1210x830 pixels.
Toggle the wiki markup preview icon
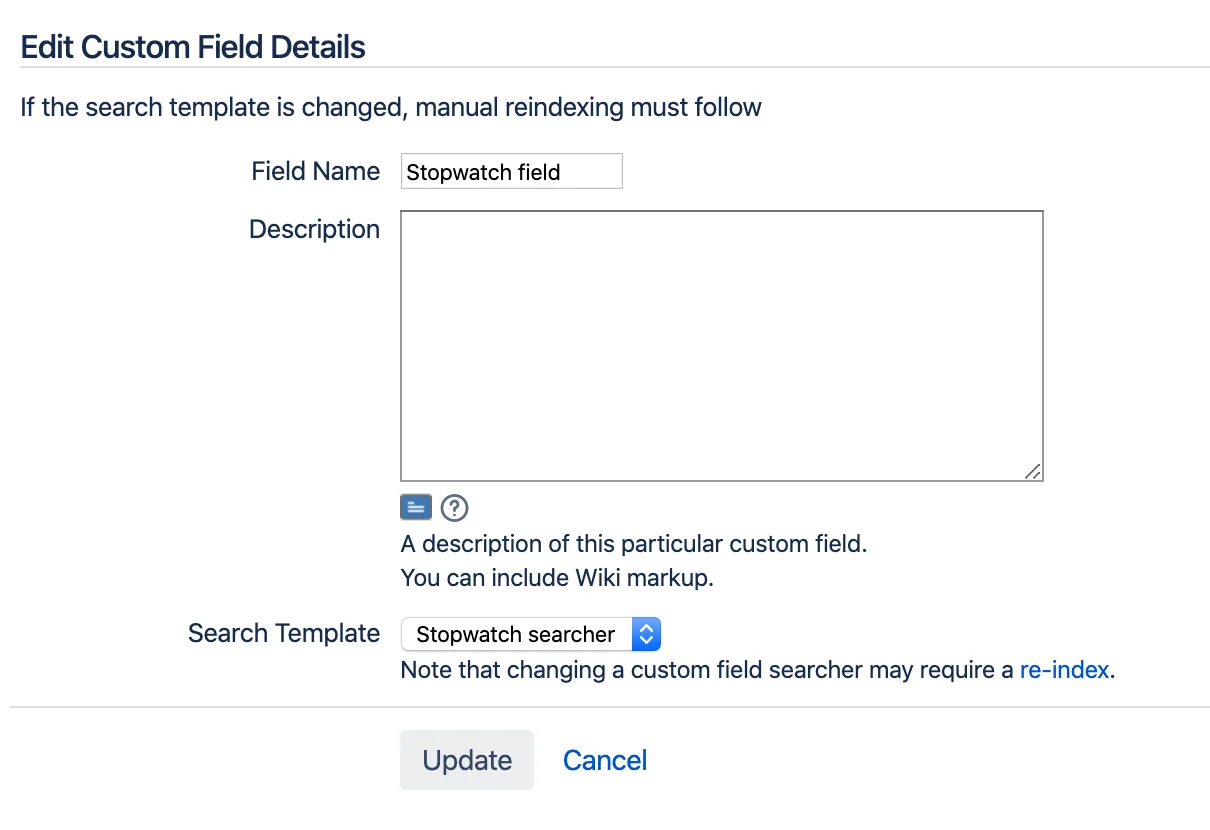point(416,508)
